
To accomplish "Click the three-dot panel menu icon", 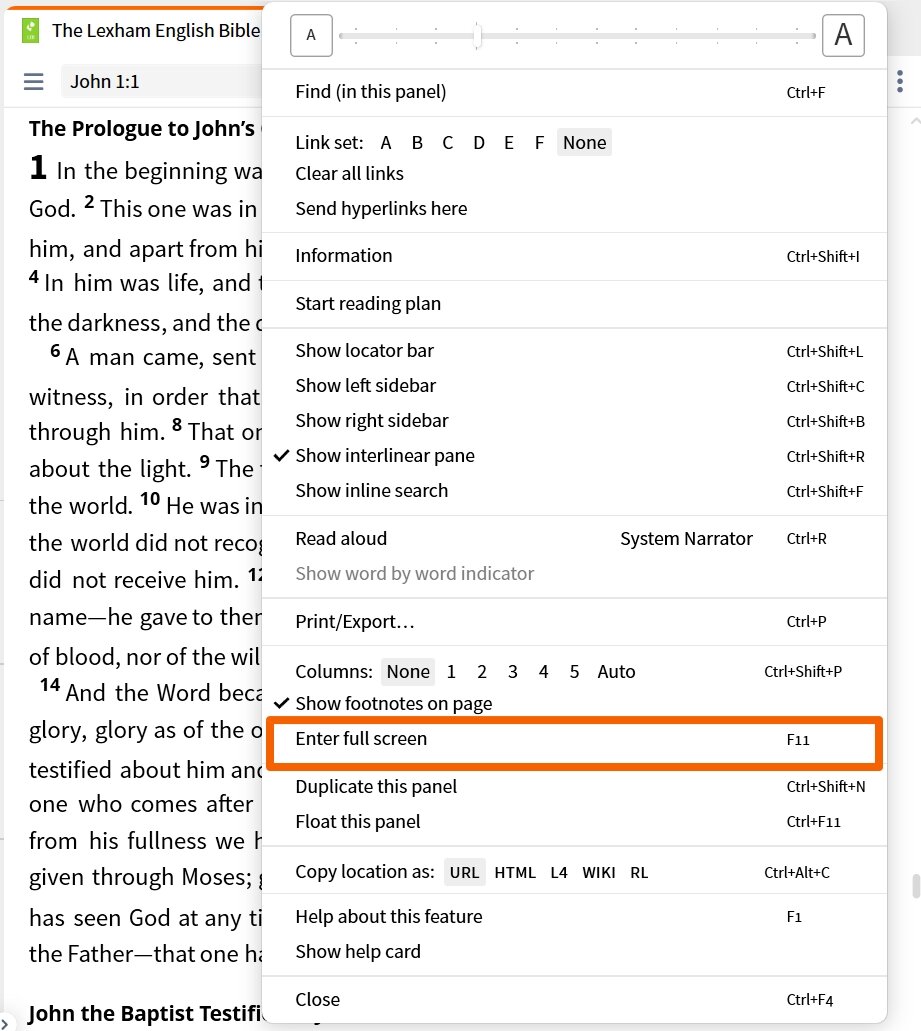I will click(900, 82).
